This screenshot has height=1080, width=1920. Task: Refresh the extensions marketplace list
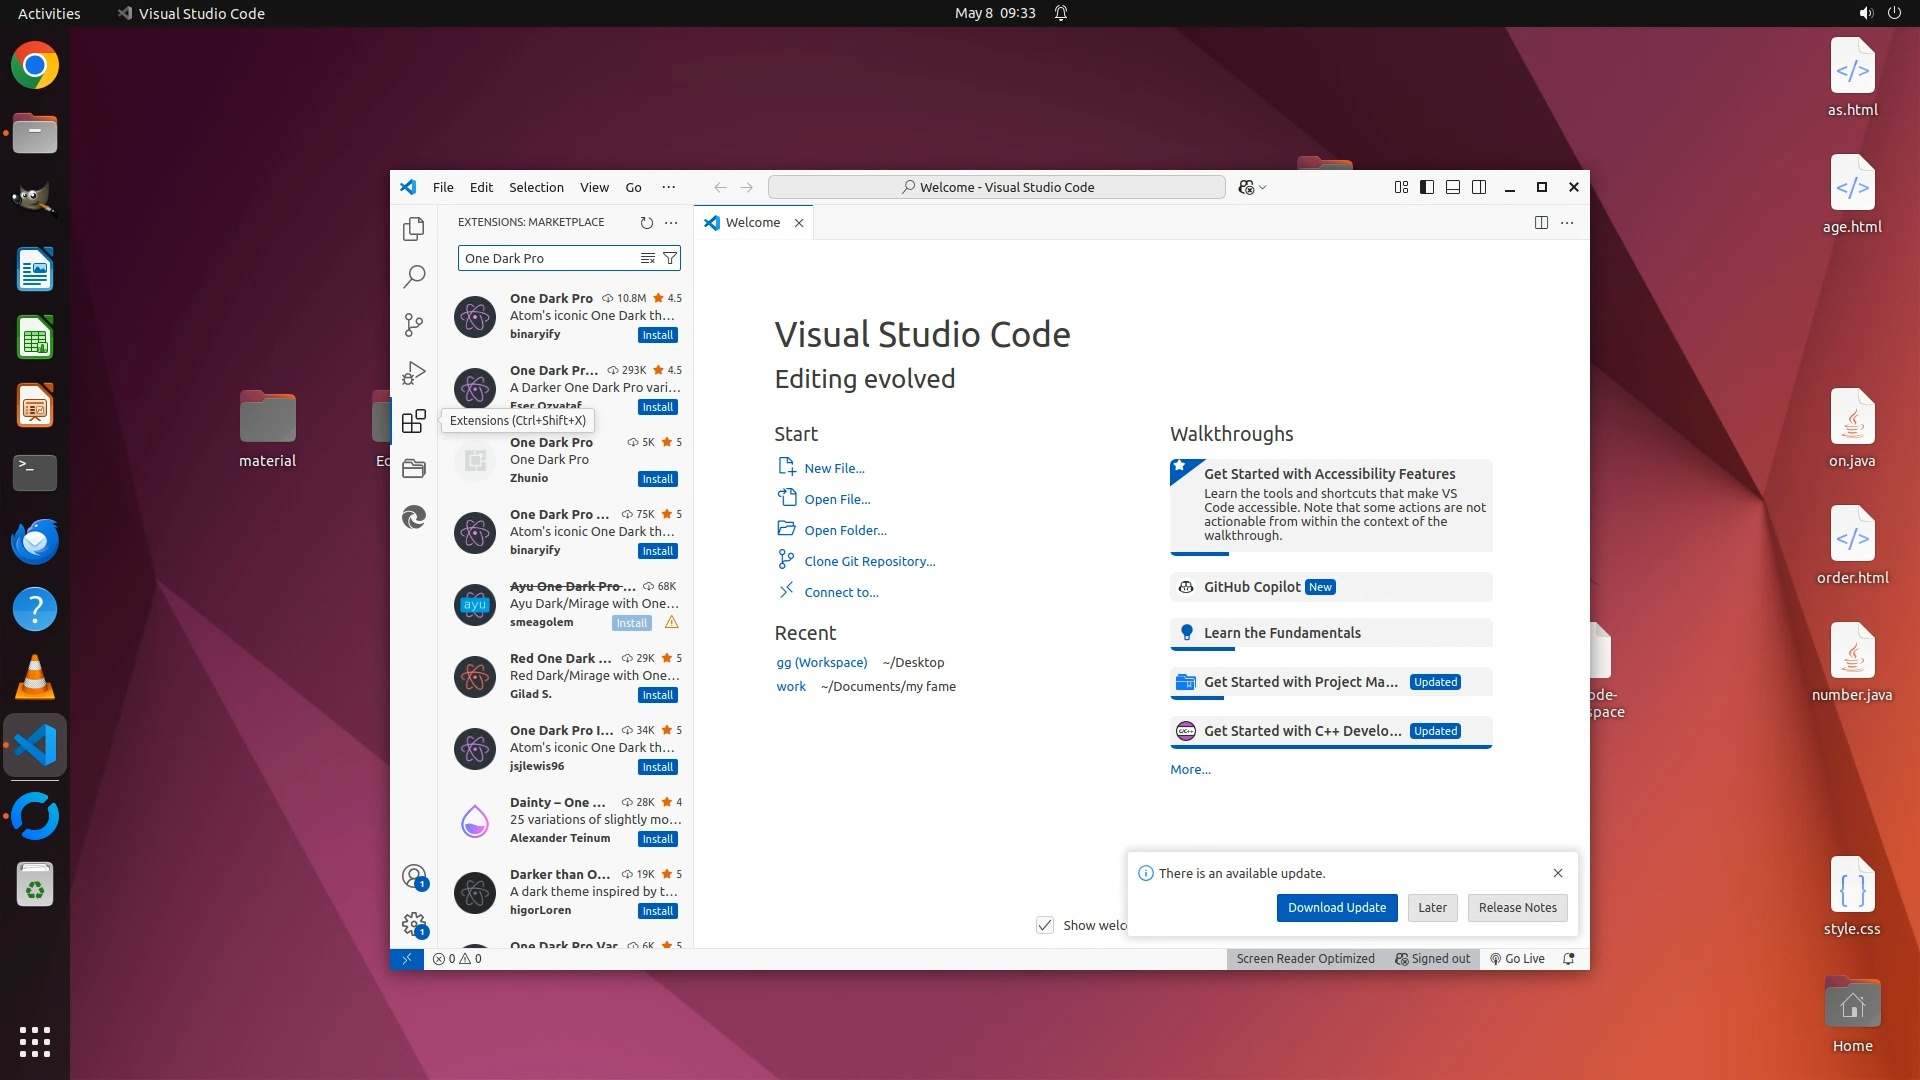646,223
